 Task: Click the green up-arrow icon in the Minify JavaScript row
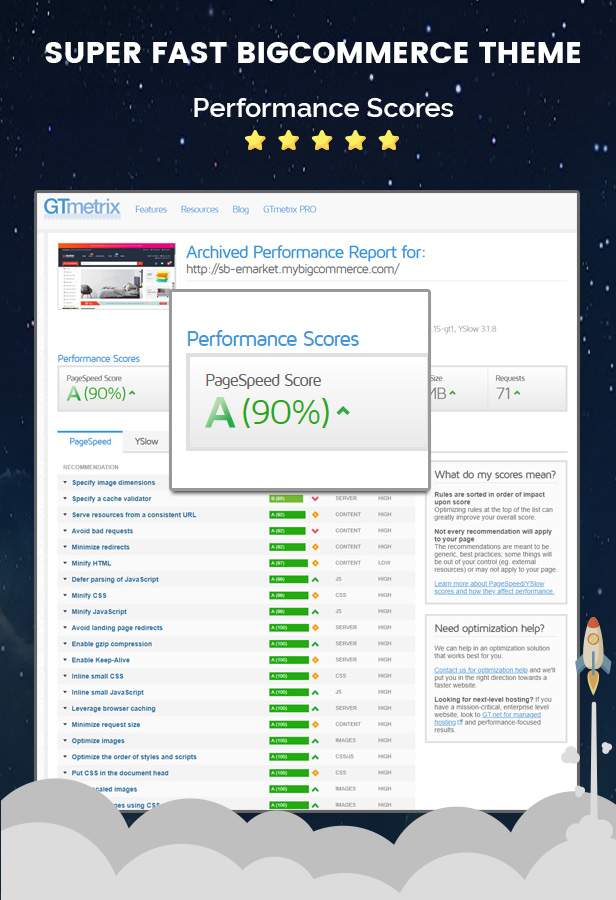315,612
